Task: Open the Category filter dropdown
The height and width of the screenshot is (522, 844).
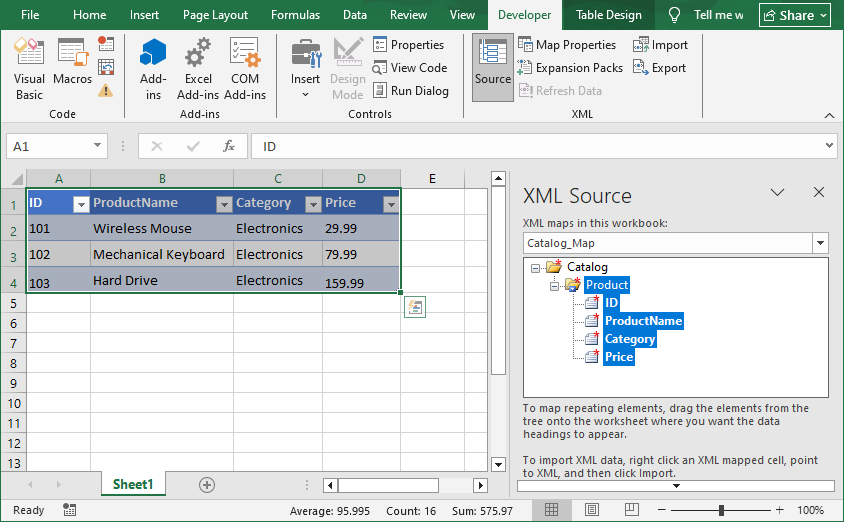Action: point(313,204)
